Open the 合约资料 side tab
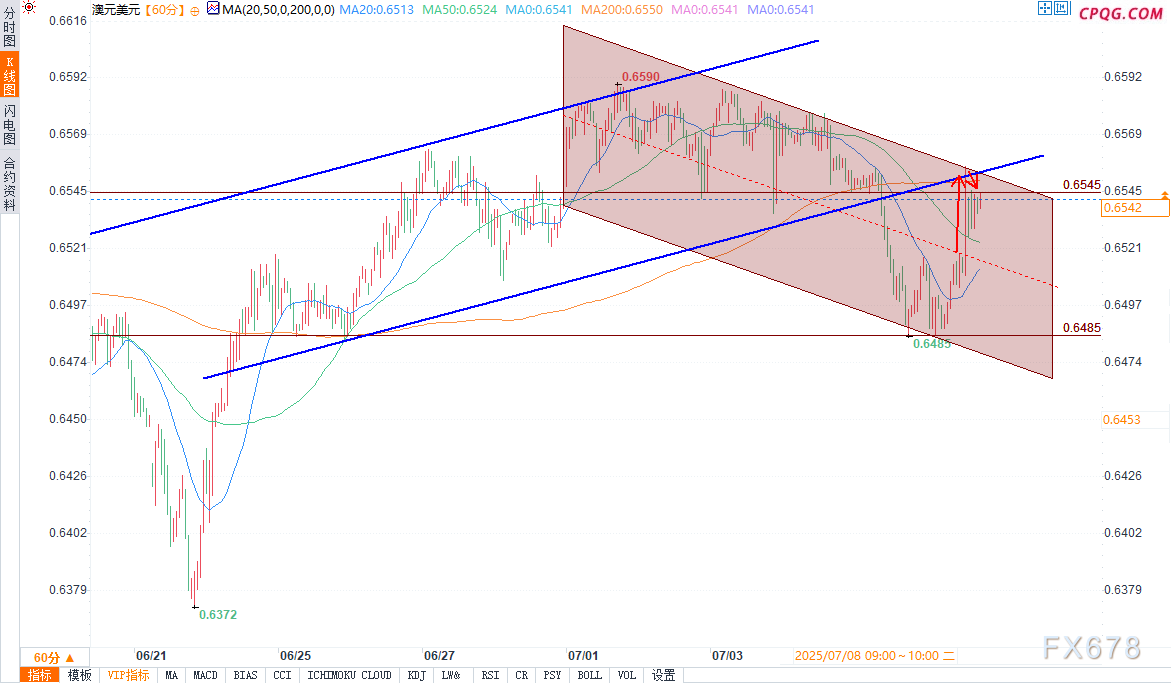Image resolution: width=1171 pixels, height=683 pixels. (9, 183)
